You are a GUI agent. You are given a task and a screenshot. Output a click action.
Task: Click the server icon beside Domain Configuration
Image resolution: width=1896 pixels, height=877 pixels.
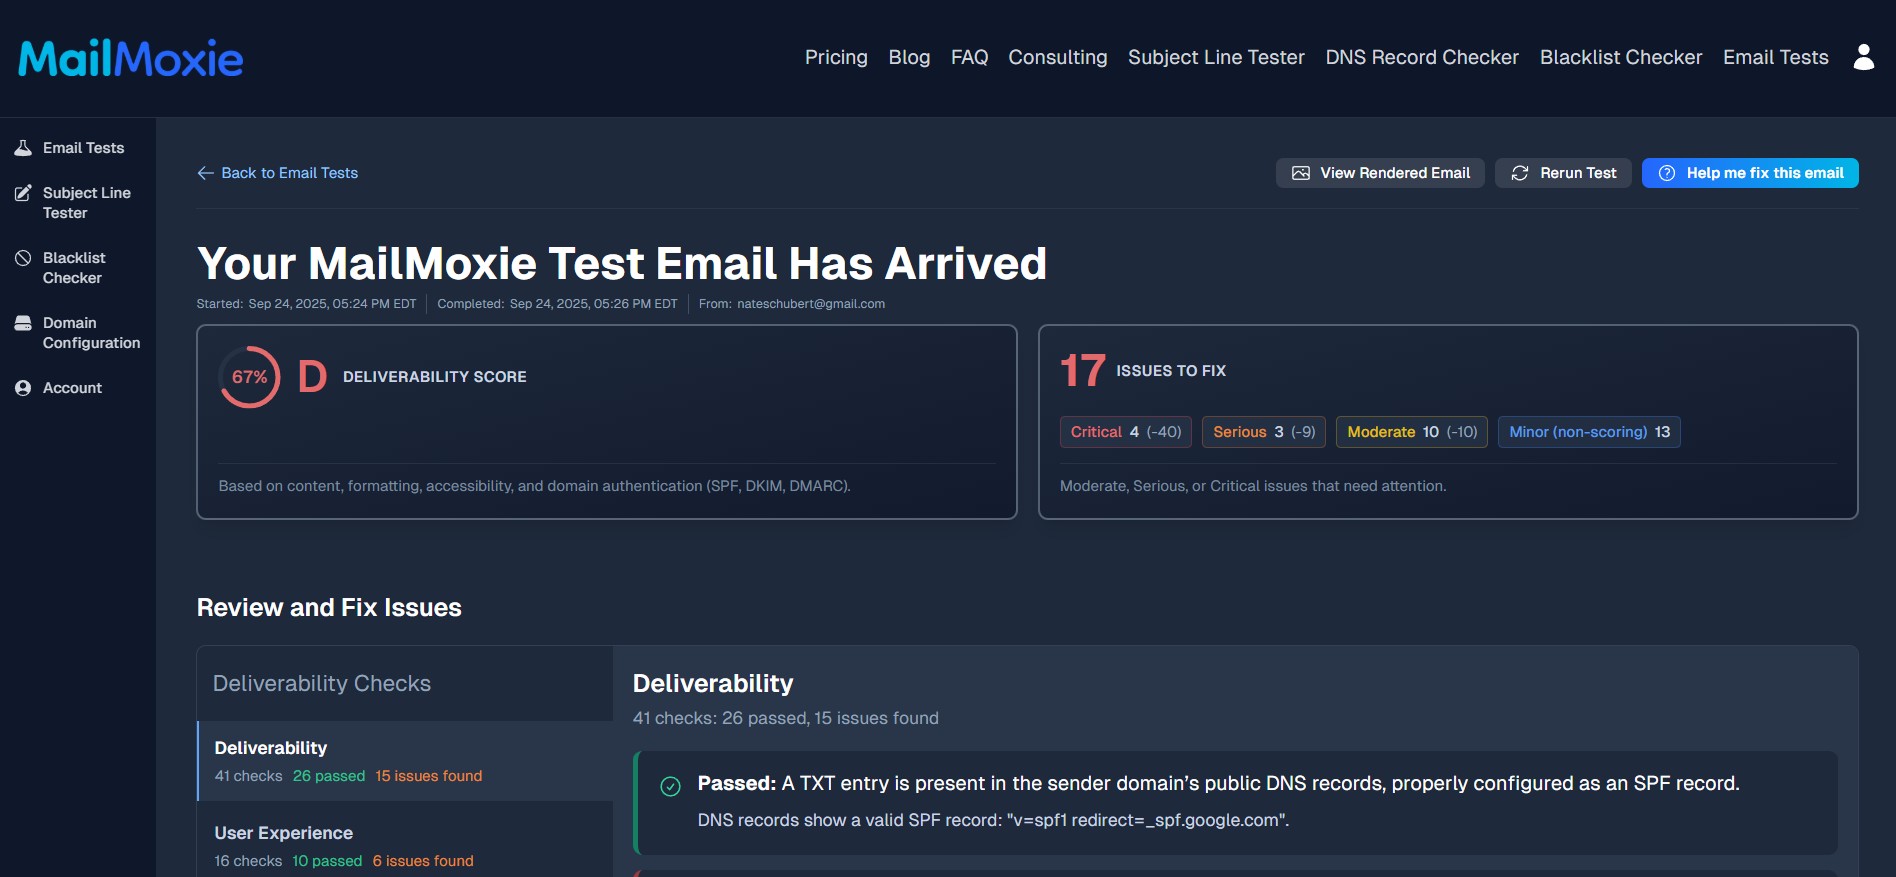coord(23,323)
